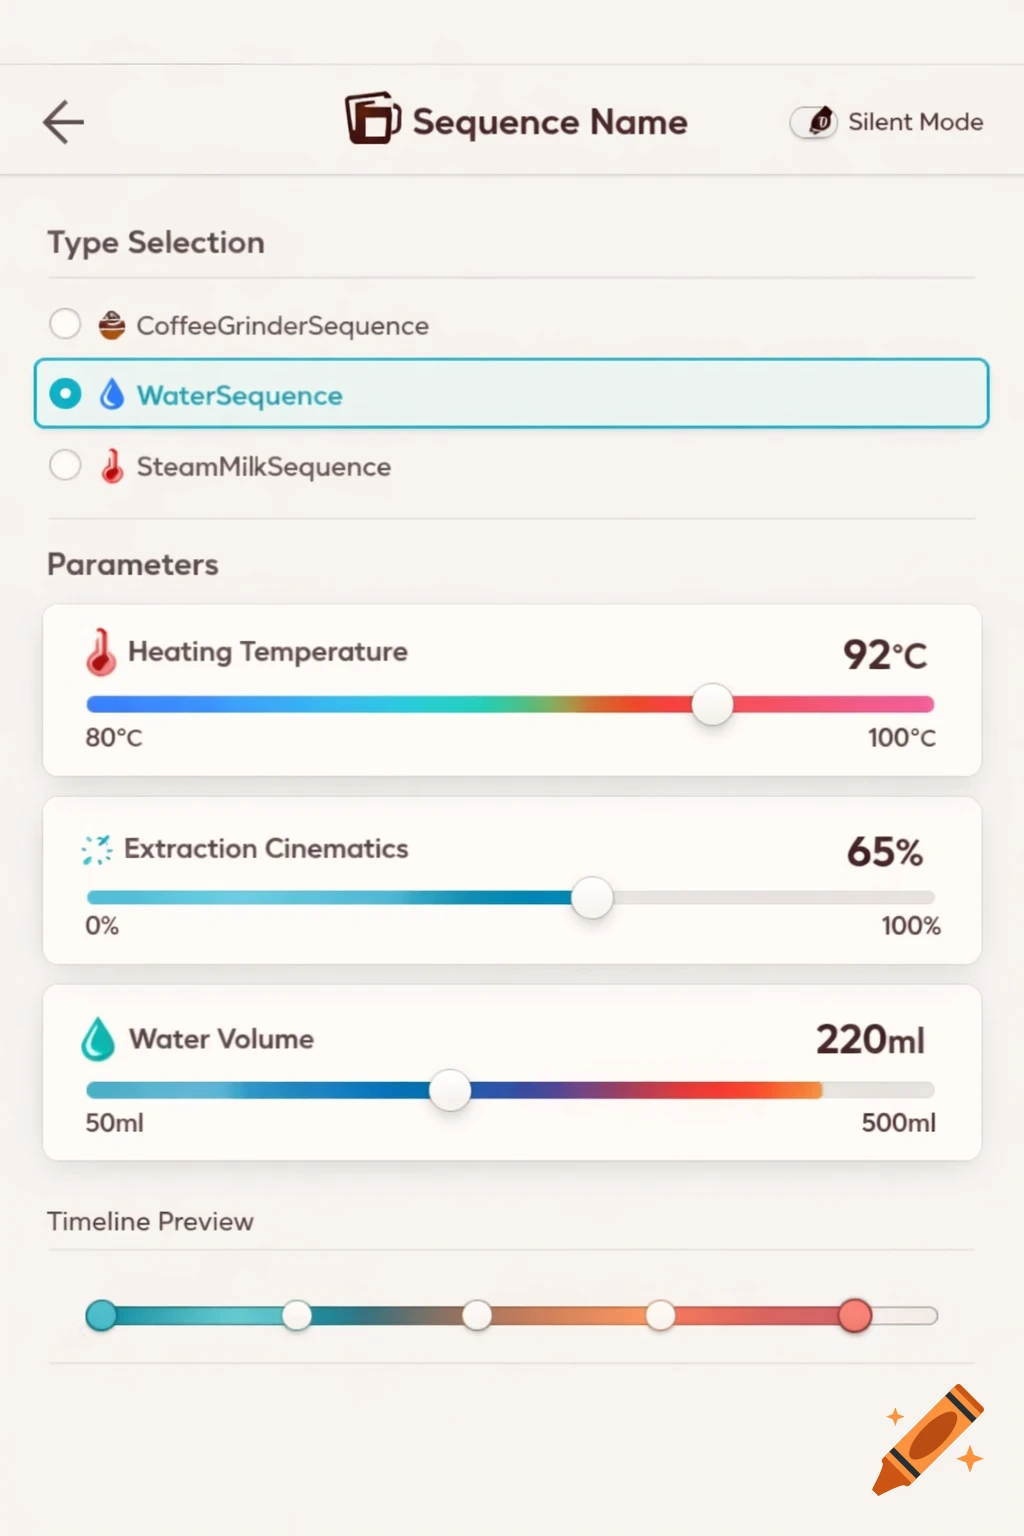Click the back arrow in the header
The height and width of the screenshot is (1536, 1024).
(x=63, y=121)
